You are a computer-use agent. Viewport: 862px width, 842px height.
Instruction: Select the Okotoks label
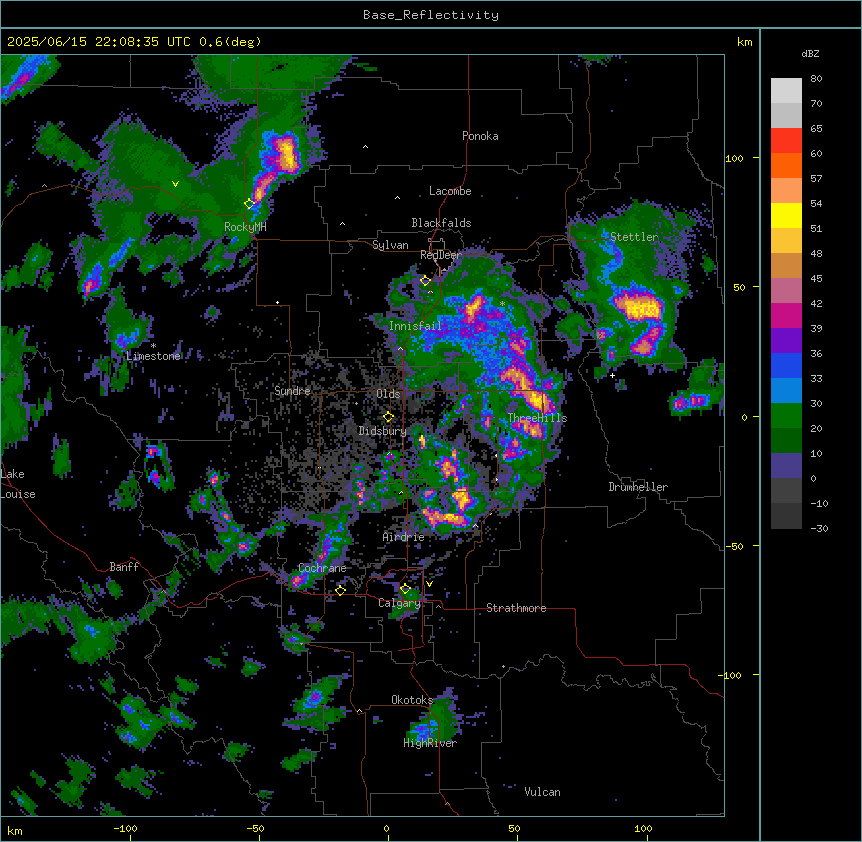click(412, 700)
